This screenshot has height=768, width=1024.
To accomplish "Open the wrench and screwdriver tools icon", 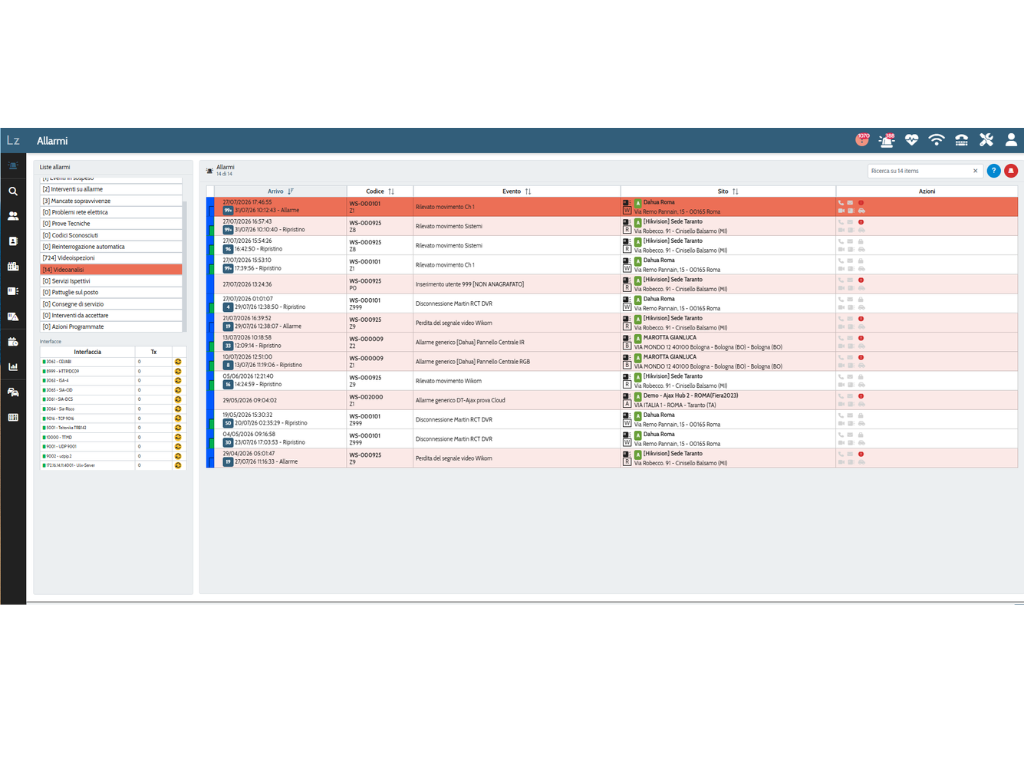I will [x=986, y=140].
